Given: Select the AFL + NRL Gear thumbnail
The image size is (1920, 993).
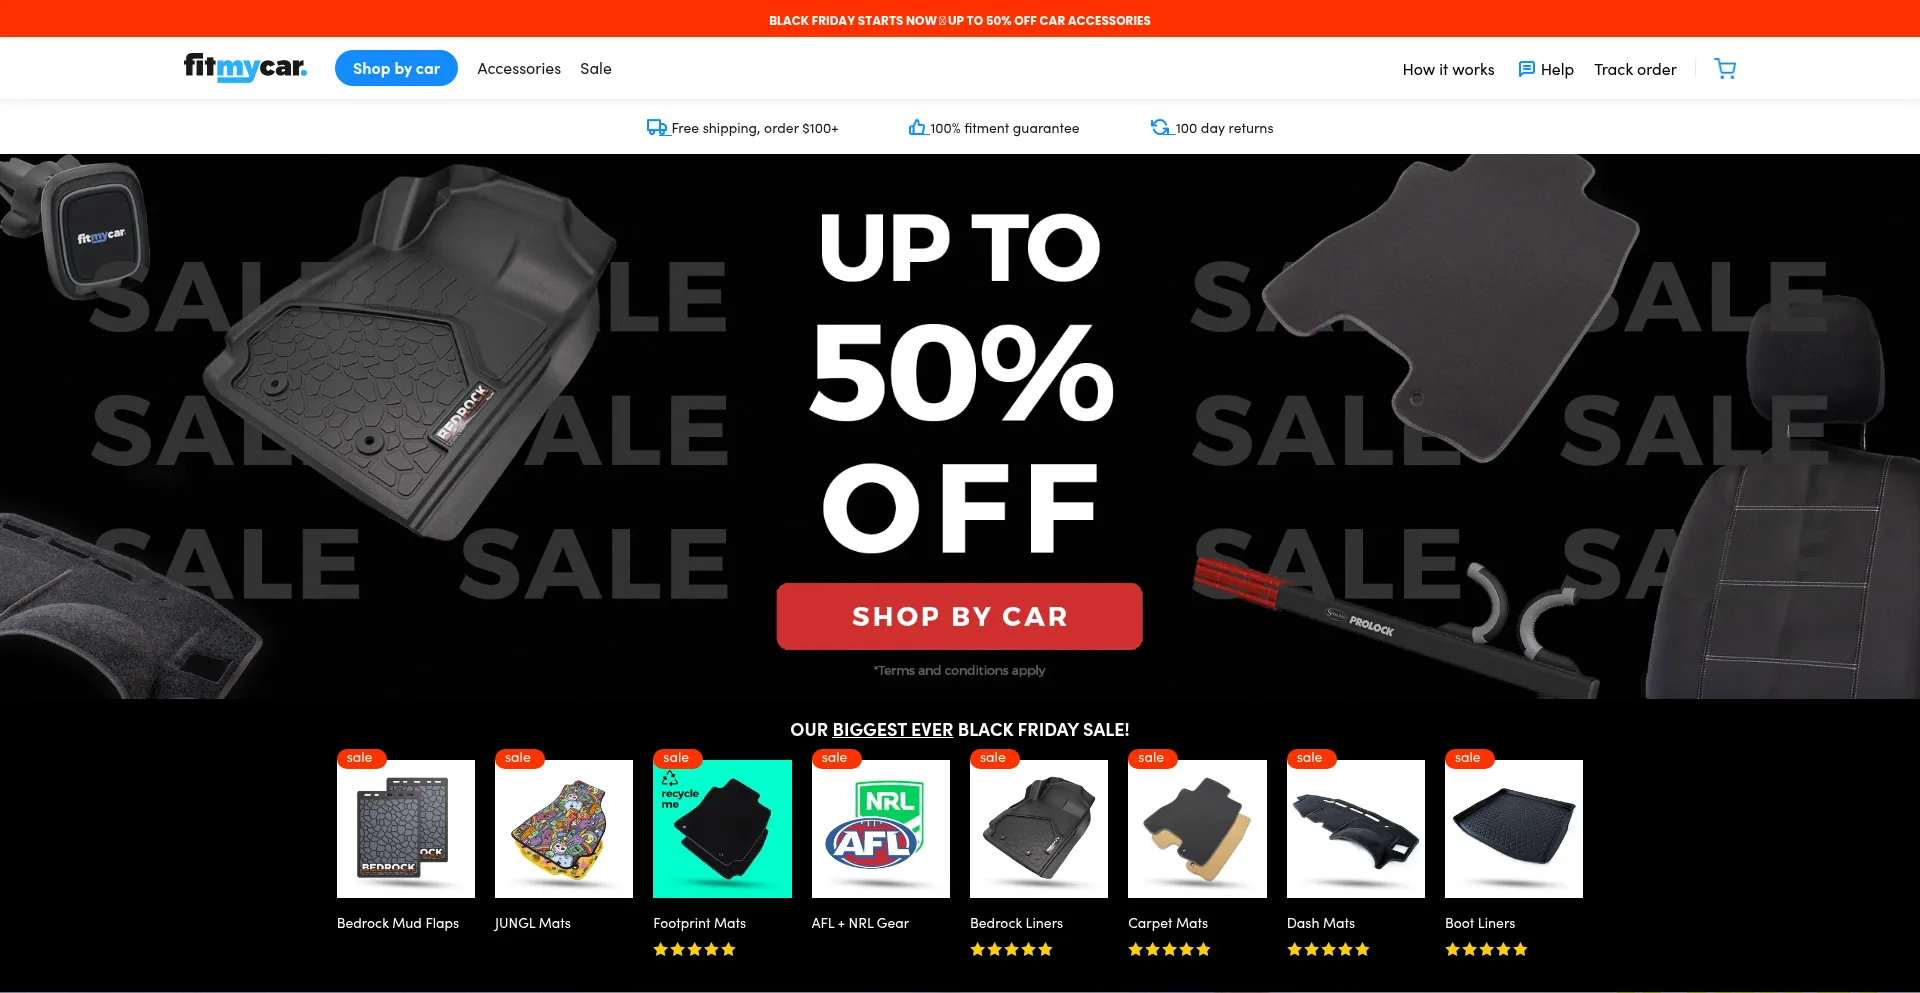Looking at the screenshot, I should click(x=881, y=829).
